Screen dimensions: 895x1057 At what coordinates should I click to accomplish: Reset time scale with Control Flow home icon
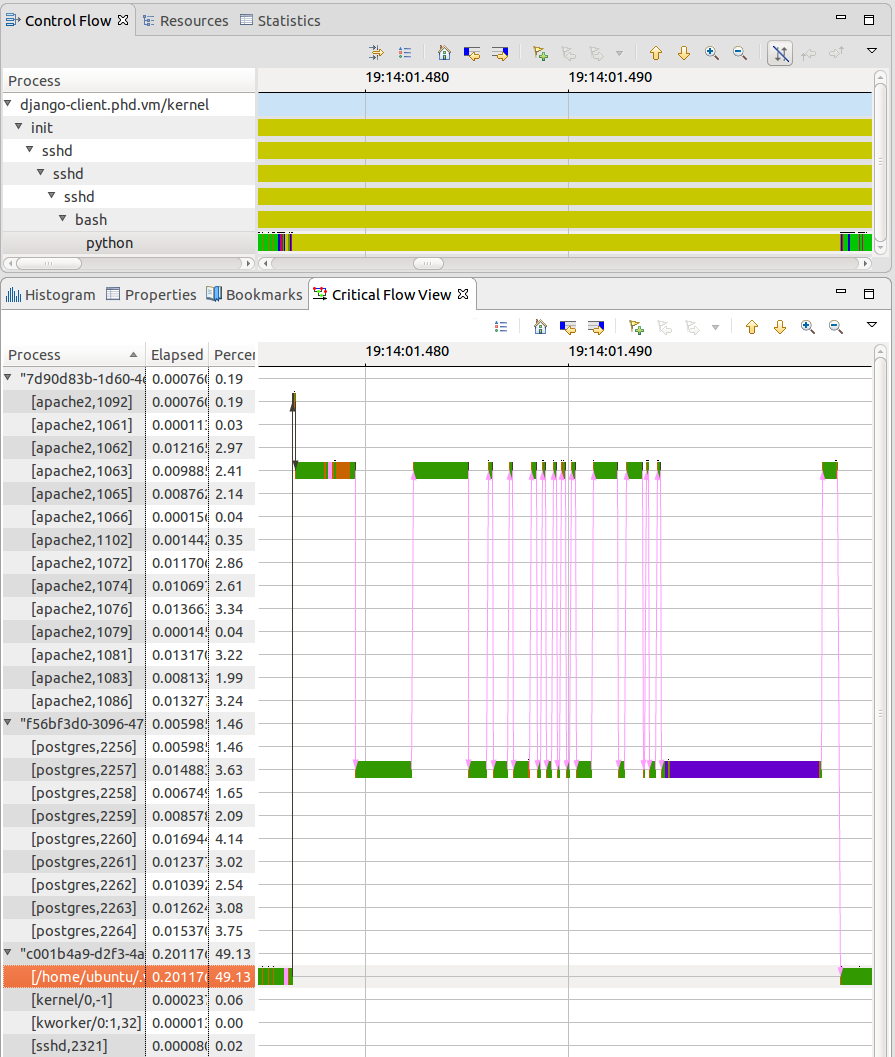[x=444, y=53]
